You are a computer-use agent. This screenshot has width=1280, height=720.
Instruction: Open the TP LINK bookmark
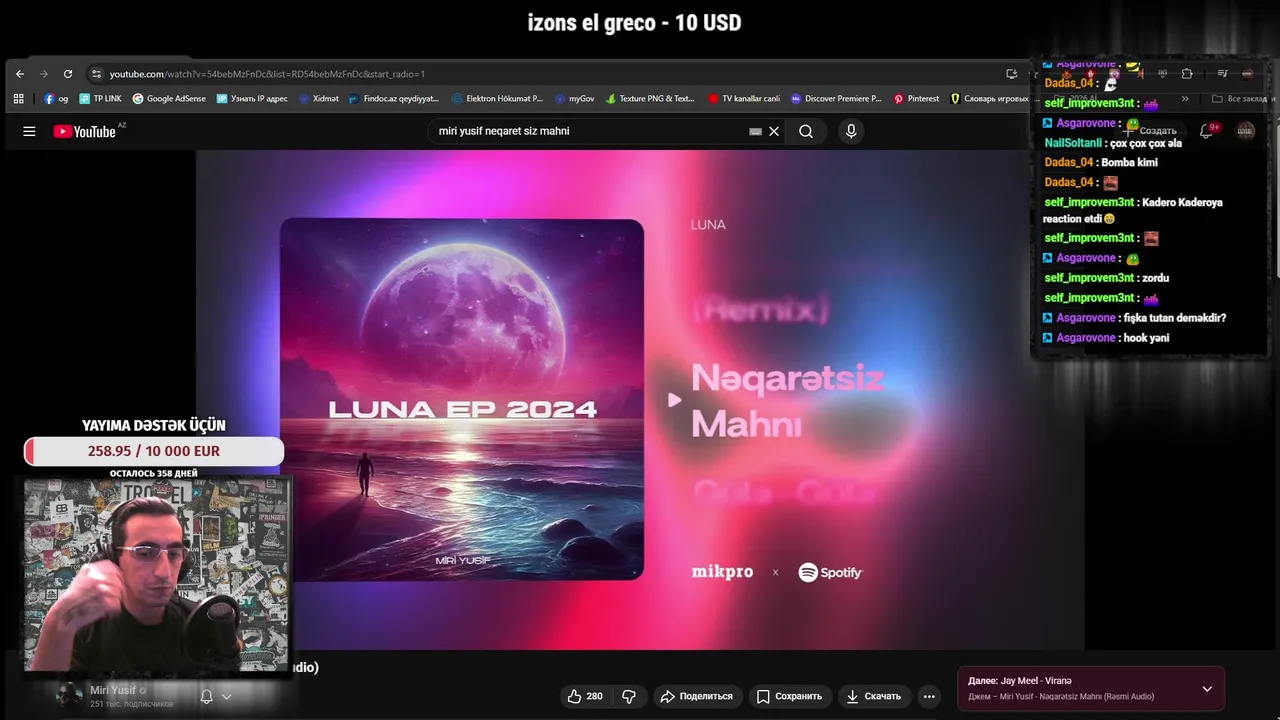100,99
